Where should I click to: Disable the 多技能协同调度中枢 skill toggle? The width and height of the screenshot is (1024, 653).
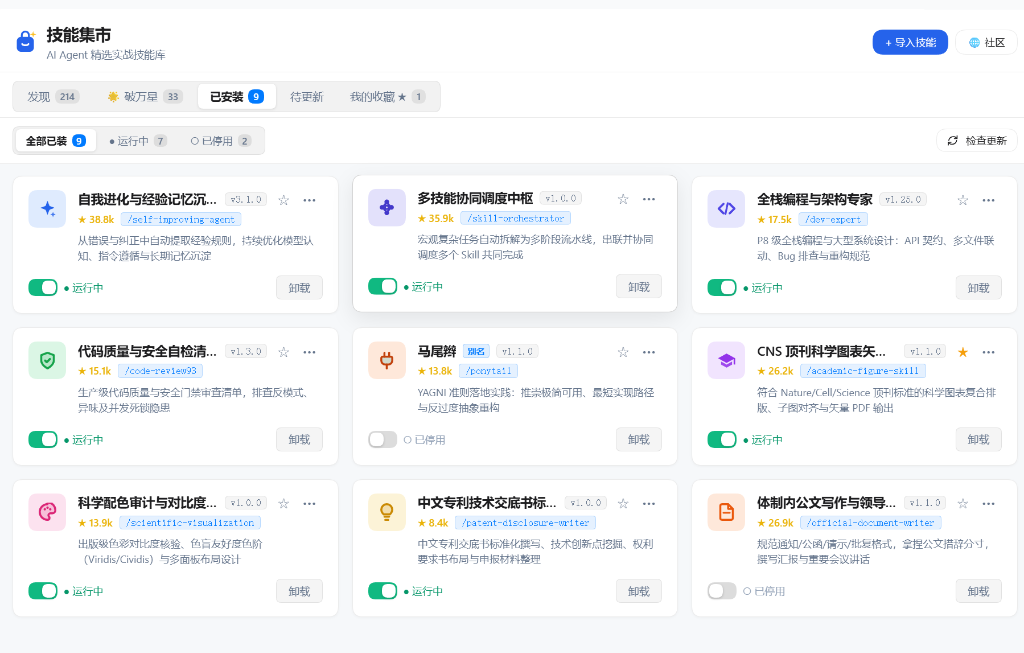pos(383,286)
